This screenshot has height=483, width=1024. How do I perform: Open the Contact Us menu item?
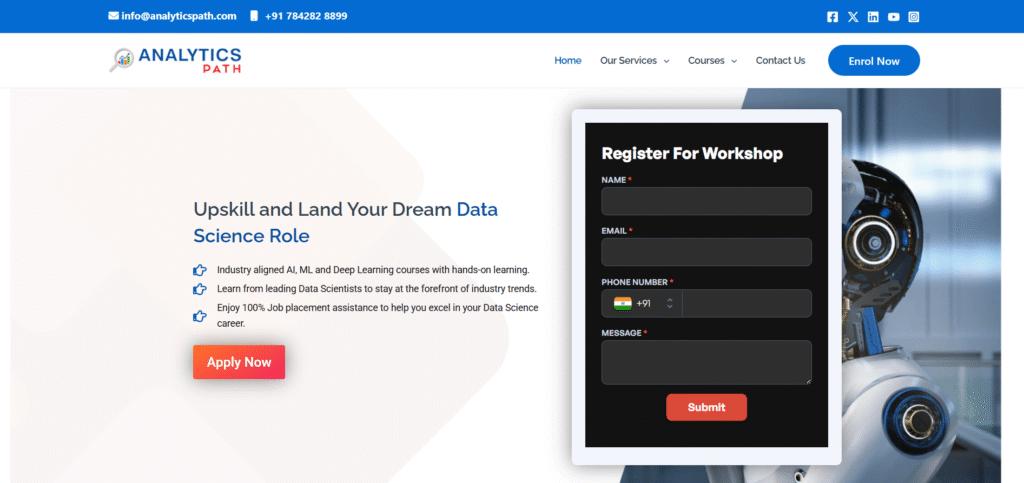pyautogui.click(x=780, y=61)
